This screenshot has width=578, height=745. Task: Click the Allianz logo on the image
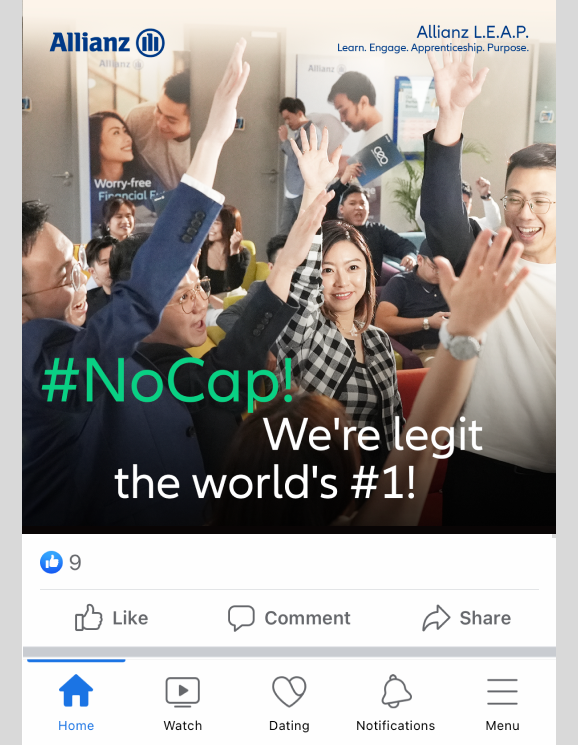coord(107,42)
